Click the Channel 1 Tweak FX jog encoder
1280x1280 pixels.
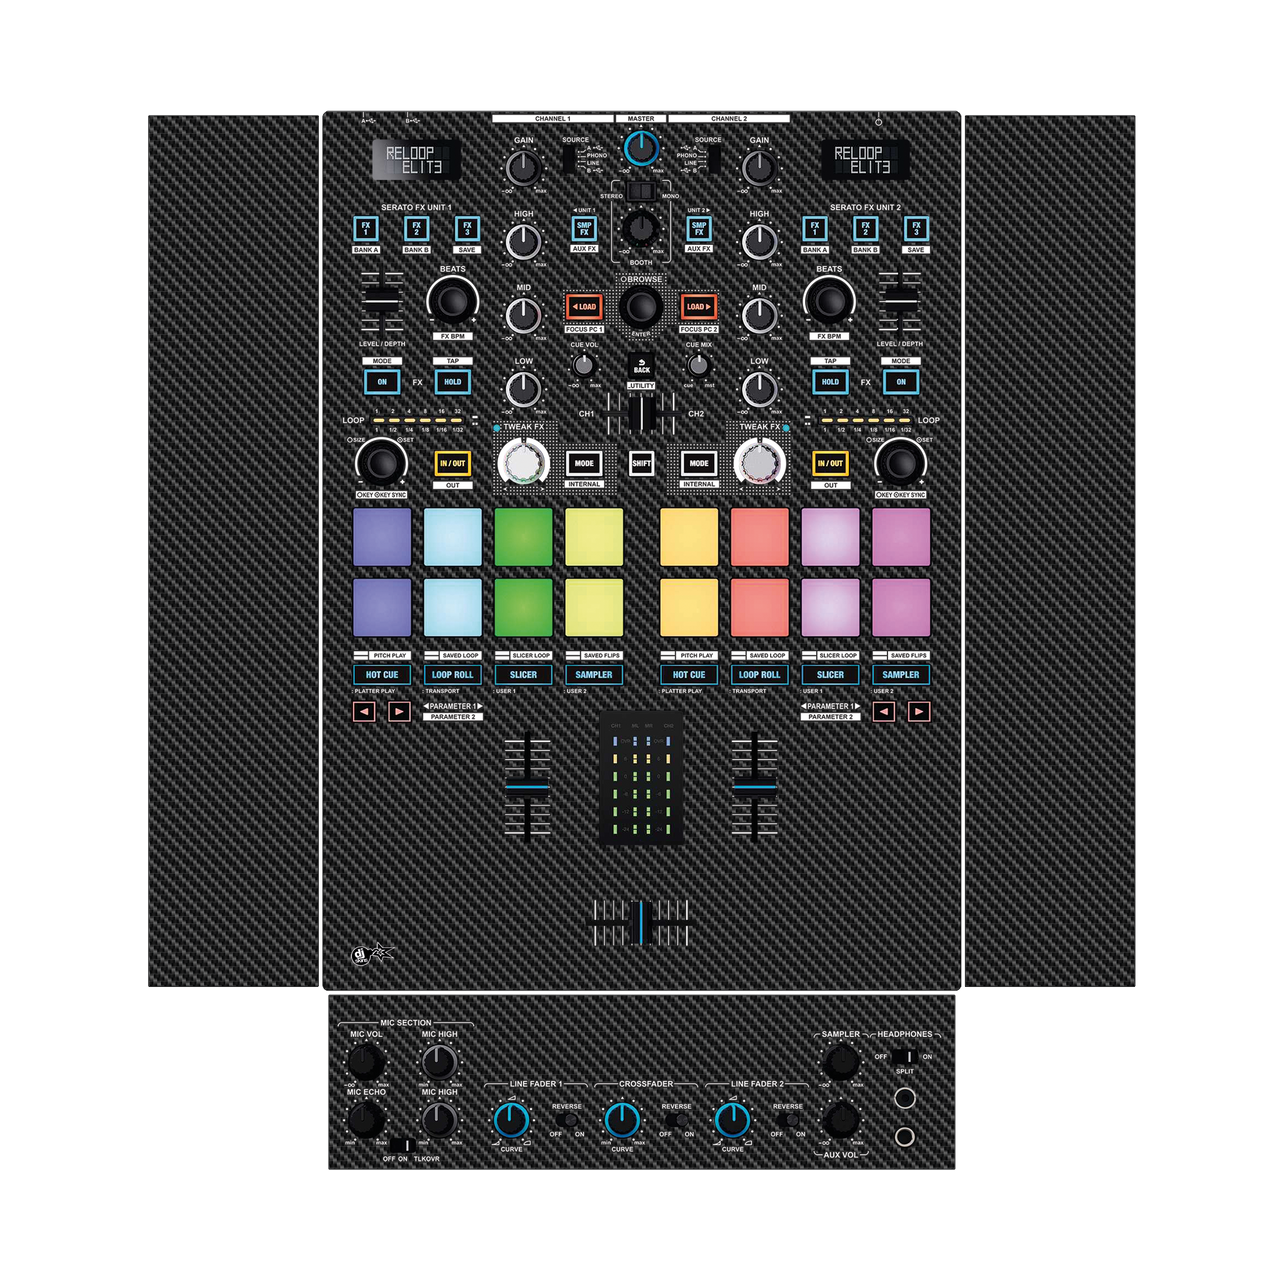click(523, 463)
